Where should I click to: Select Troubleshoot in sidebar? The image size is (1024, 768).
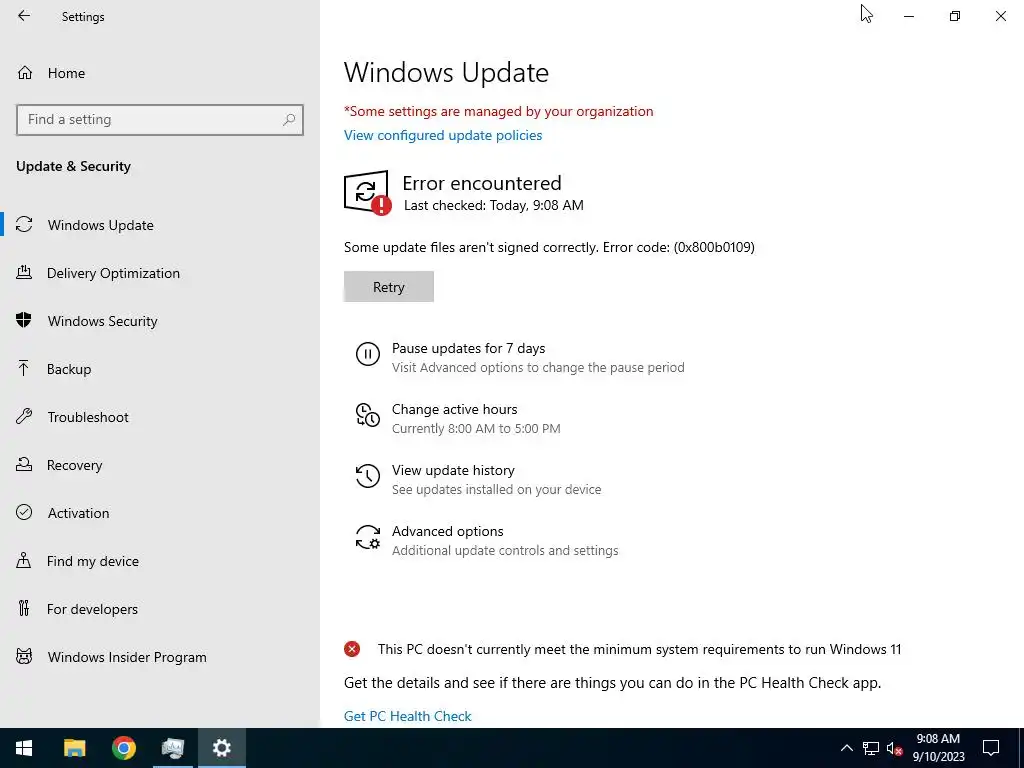click(x=88, y=417)
